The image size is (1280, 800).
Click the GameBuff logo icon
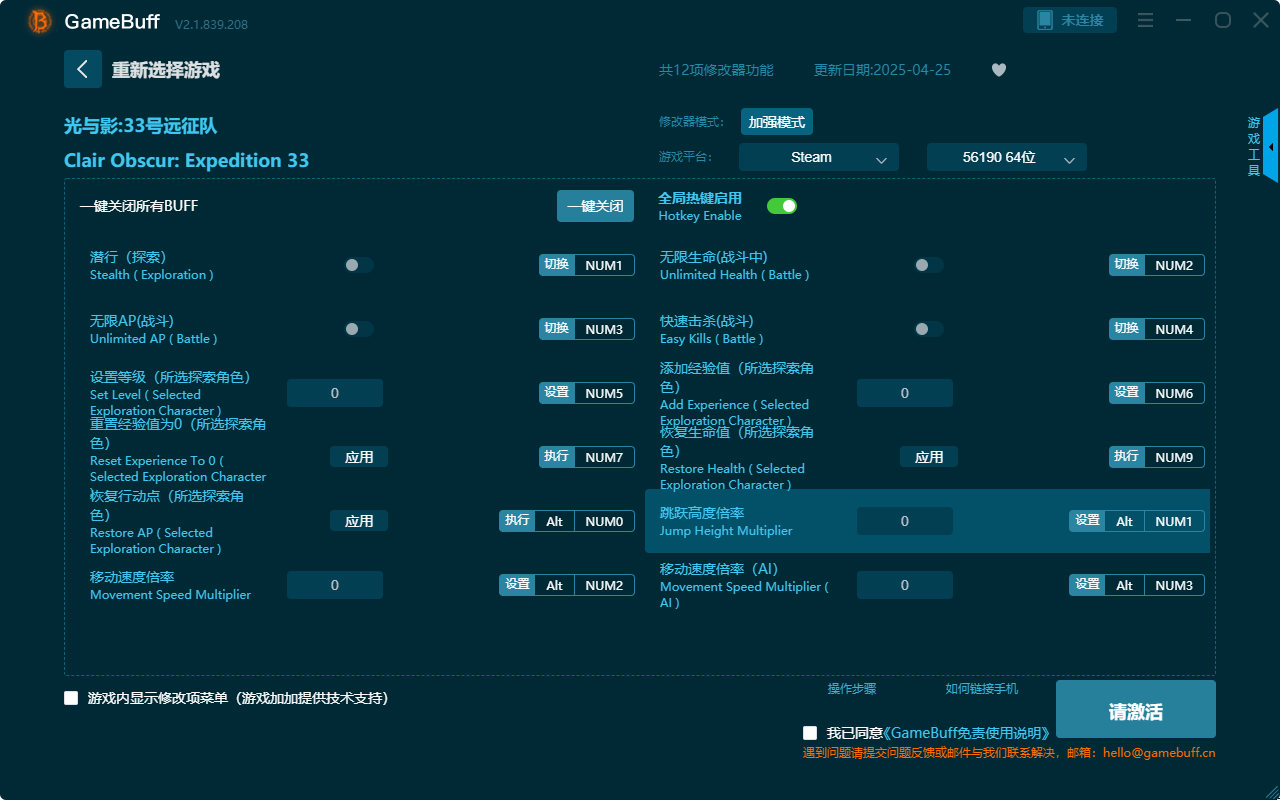pyautogui.click(x=40, y=21)
